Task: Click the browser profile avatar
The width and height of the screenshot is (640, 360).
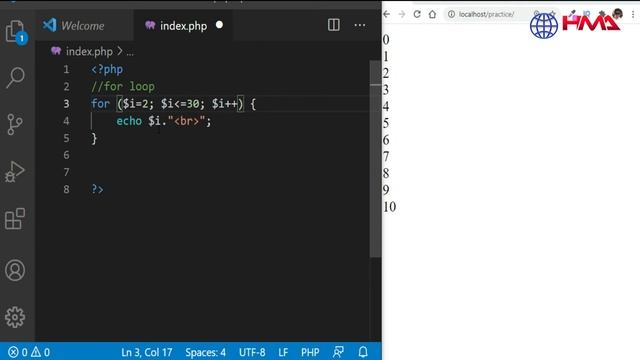Action: point(617,13)
